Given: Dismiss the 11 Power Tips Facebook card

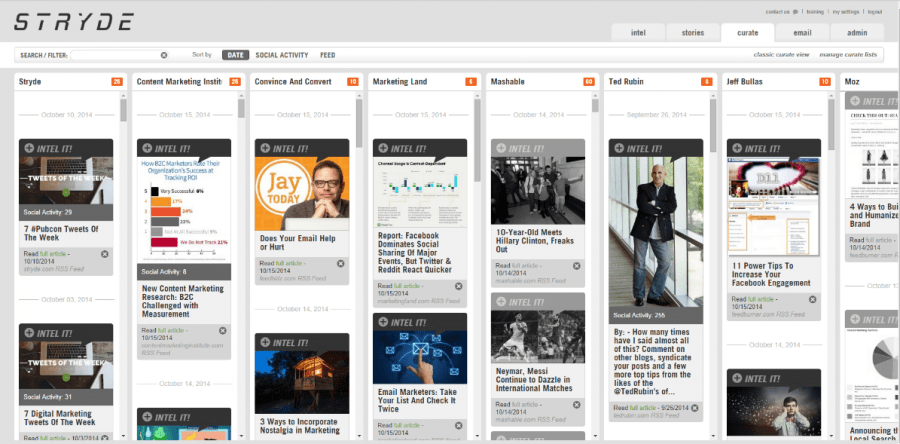Looking at the screenshot, I should pyautogui.click(x=813, y=299).
